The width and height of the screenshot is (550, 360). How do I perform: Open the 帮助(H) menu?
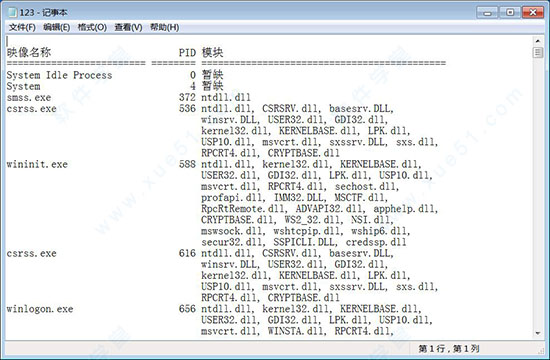164,27
